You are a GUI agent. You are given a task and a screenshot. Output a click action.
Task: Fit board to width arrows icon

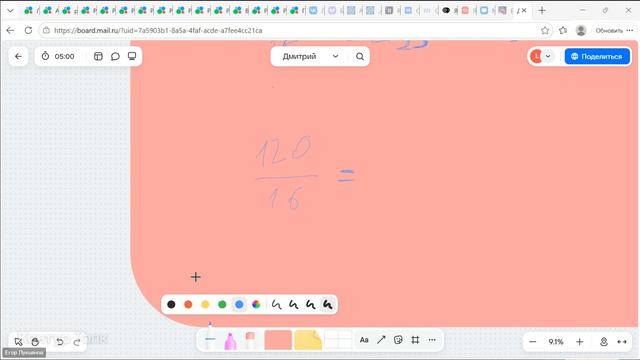click(622, 342)
